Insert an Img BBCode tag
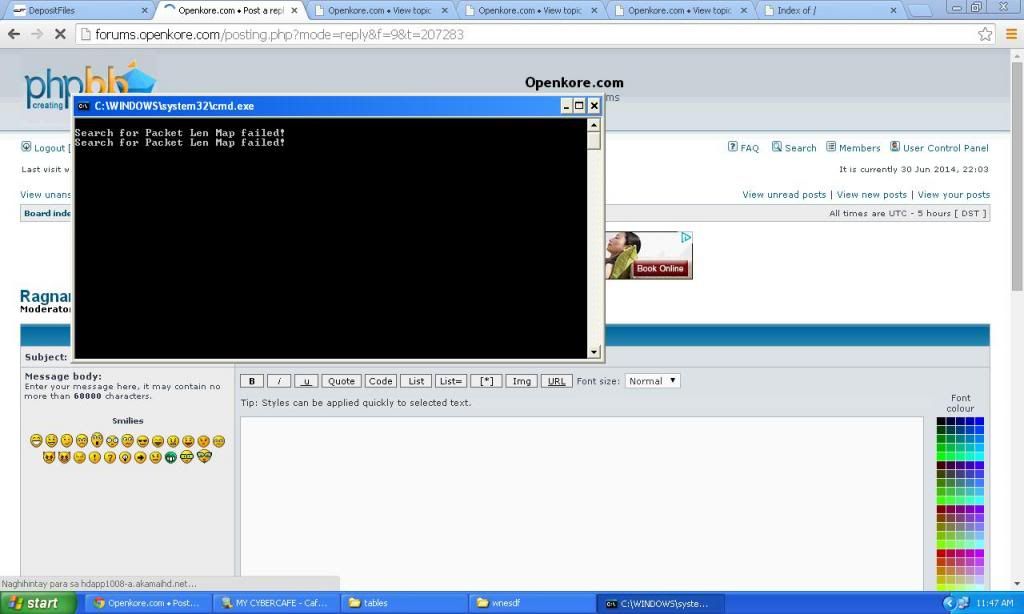The height and width of the screenshot is (614, 1024). pyautogui.click(x=521, y=381)
